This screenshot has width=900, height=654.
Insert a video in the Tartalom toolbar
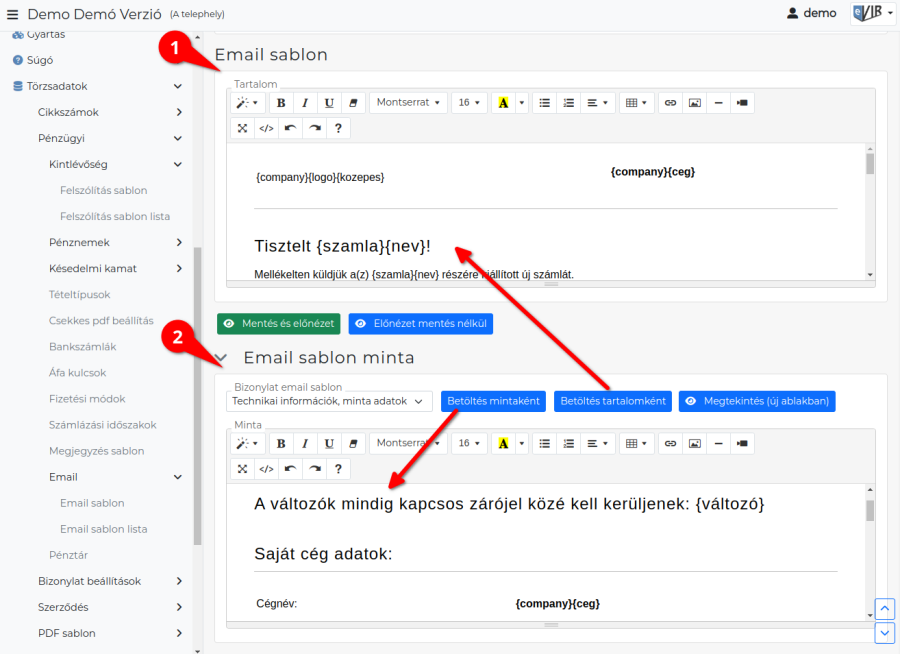(x=740, y=101)
